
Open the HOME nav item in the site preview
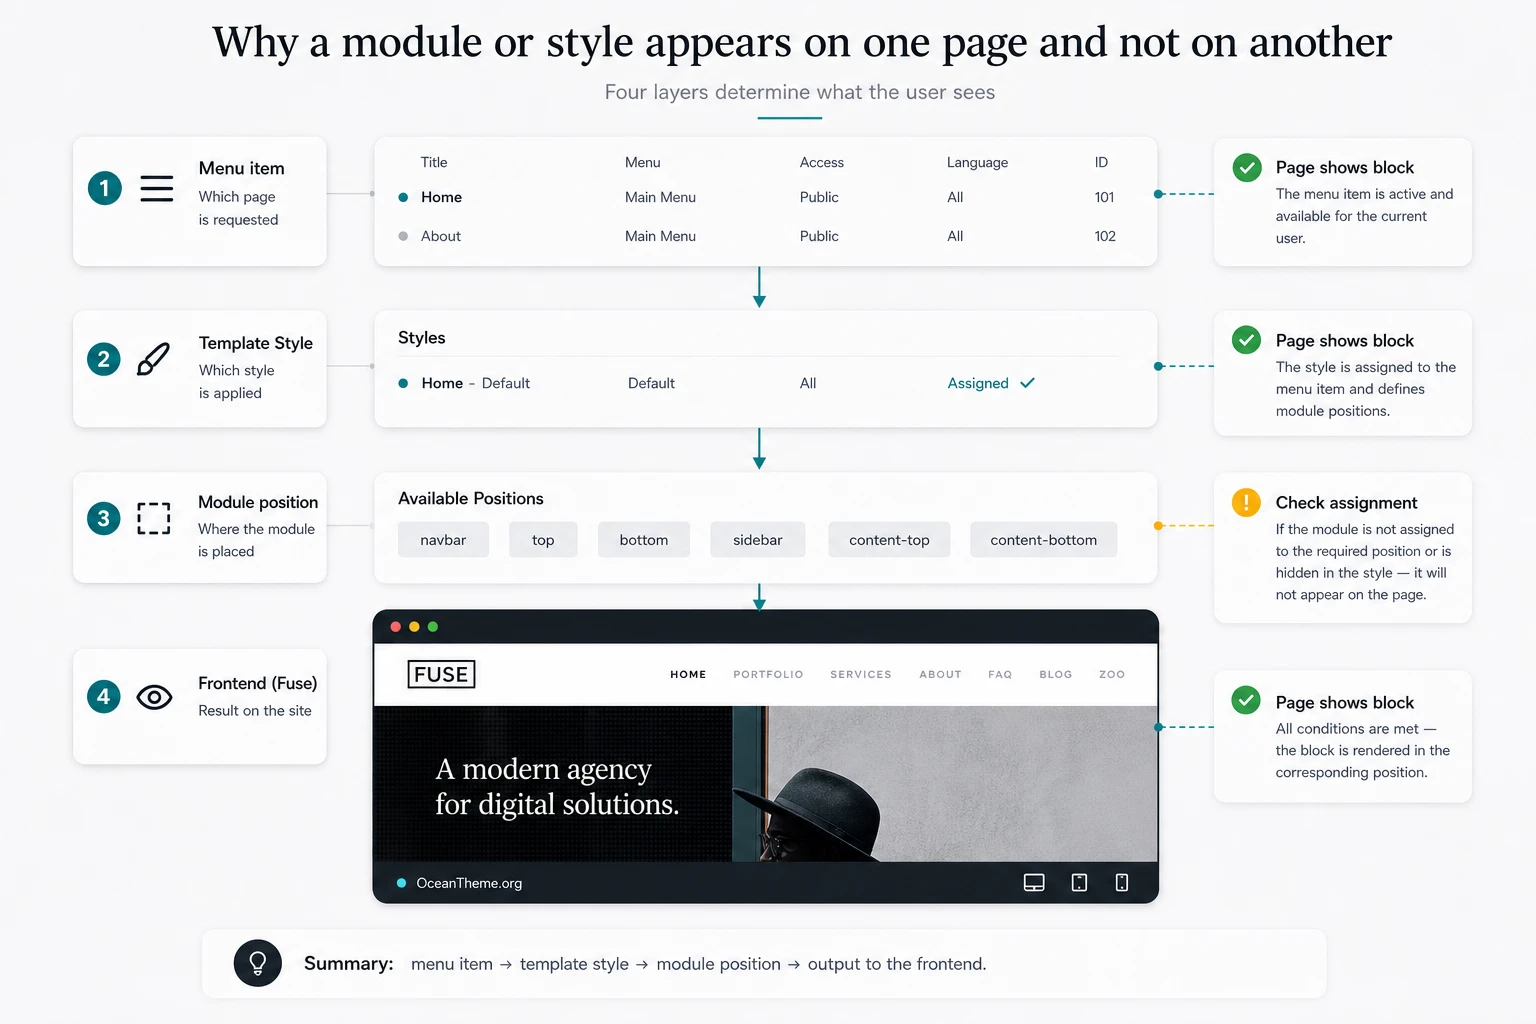688,675
